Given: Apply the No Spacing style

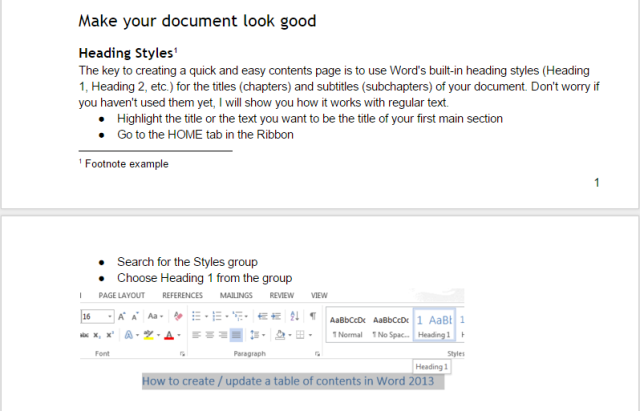Looking at the screenshot, I should point(391,327).
